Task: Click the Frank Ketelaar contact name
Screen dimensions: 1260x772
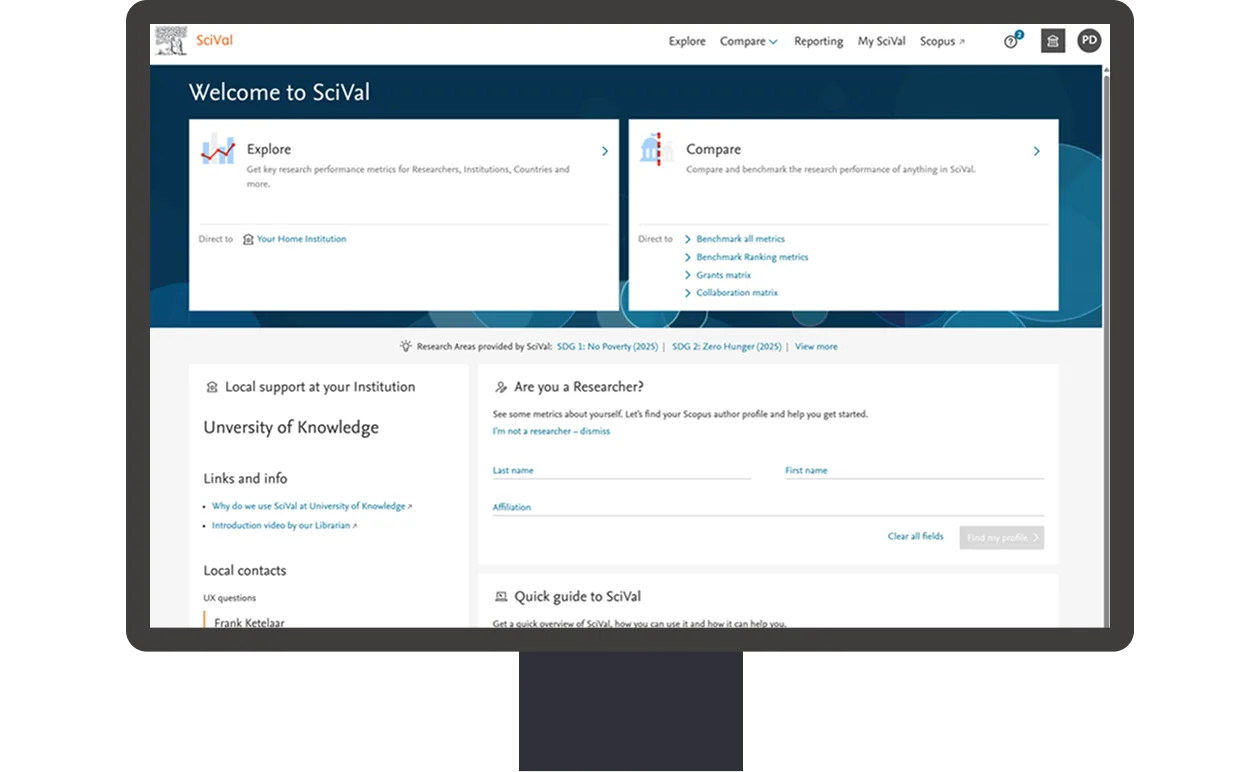Action: (x=249, y=622)
